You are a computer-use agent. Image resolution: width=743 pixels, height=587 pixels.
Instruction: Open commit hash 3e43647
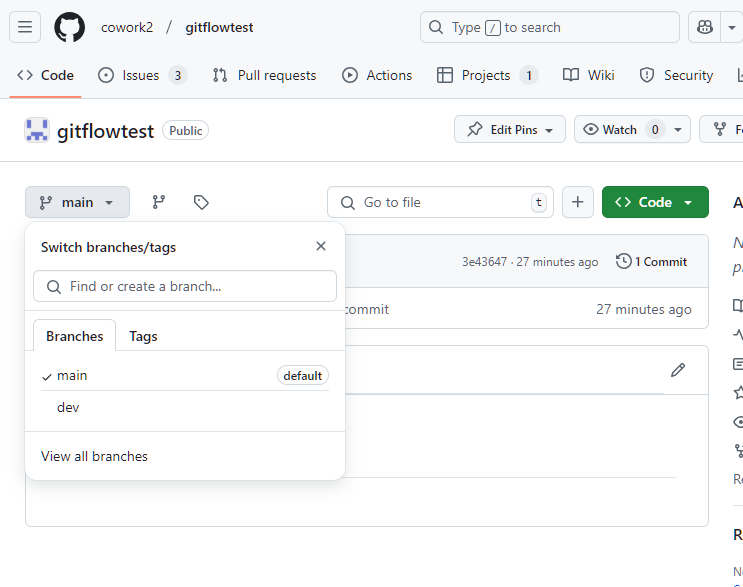[484, 262]
